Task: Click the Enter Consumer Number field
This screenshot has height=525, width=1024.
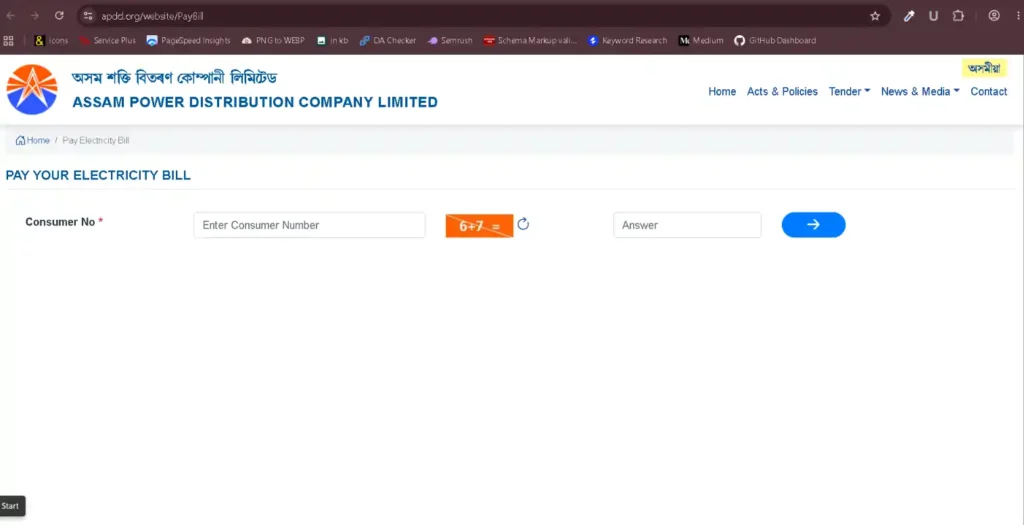Action: [310, 225]
